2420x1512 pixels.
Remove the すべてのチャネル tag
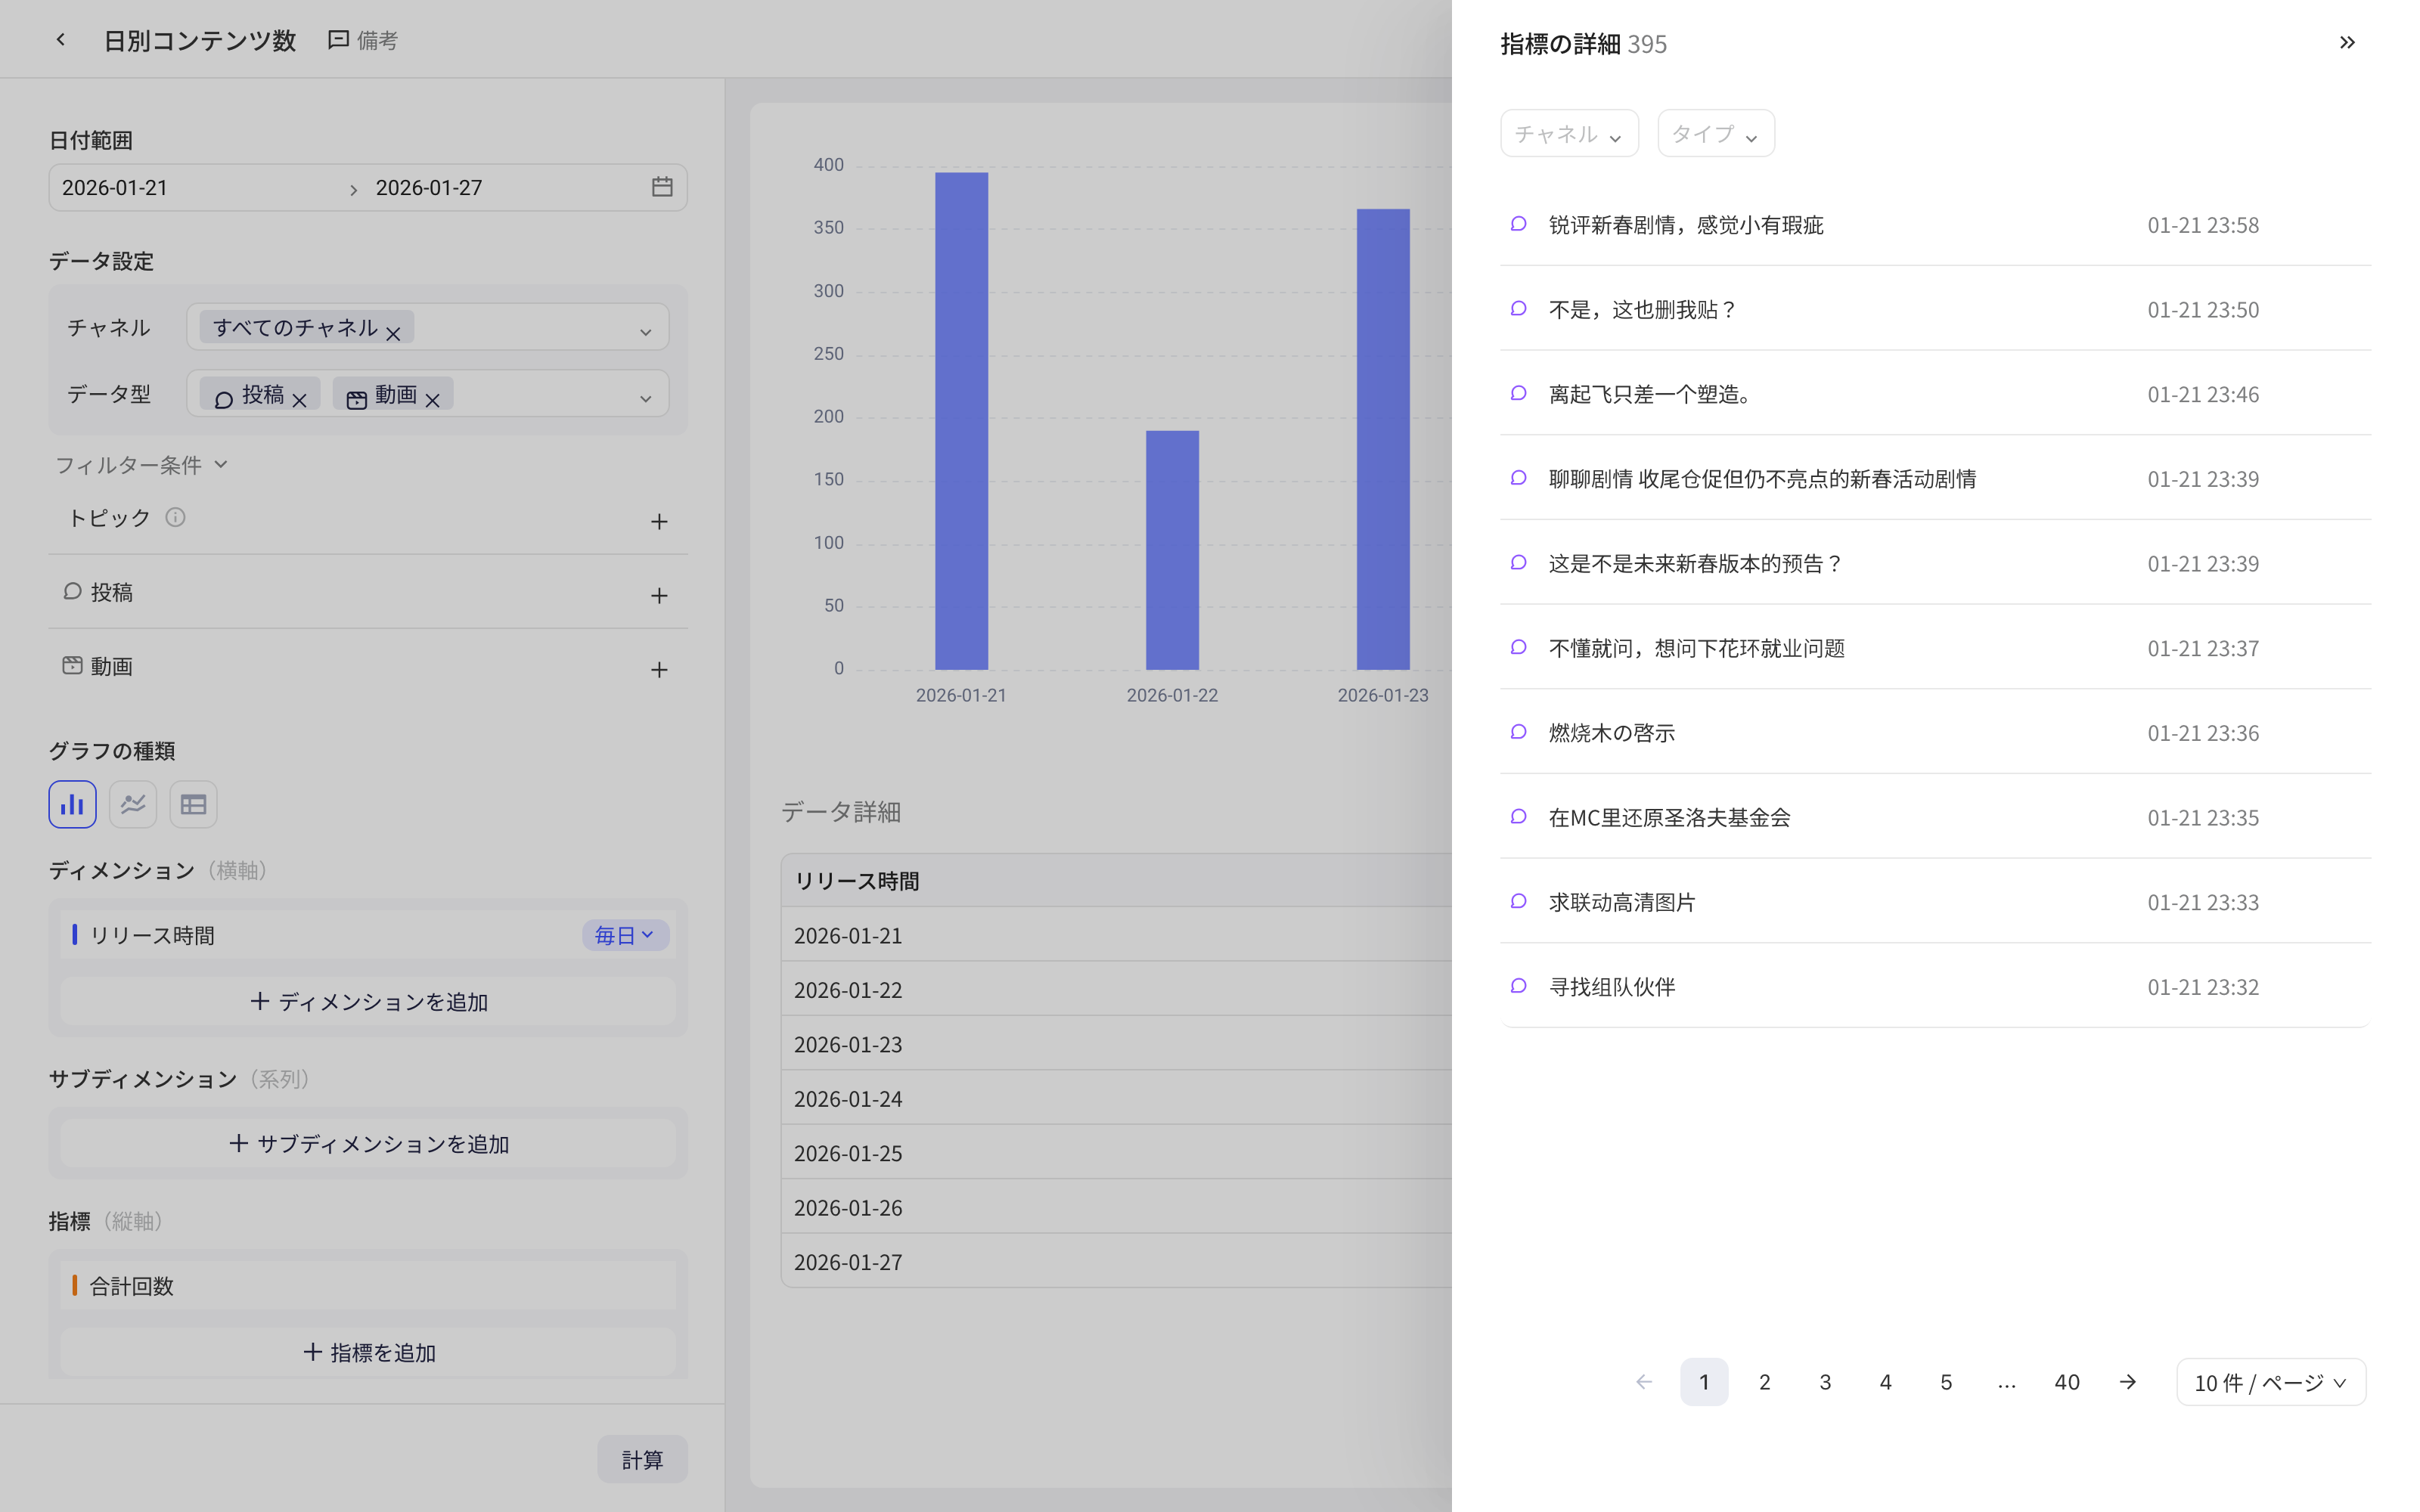(393, 333)
